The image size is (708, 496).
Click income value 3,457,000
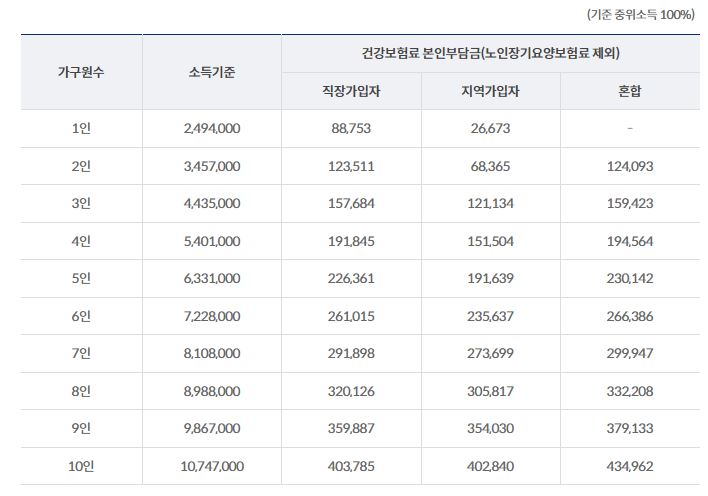coord(212,166)
